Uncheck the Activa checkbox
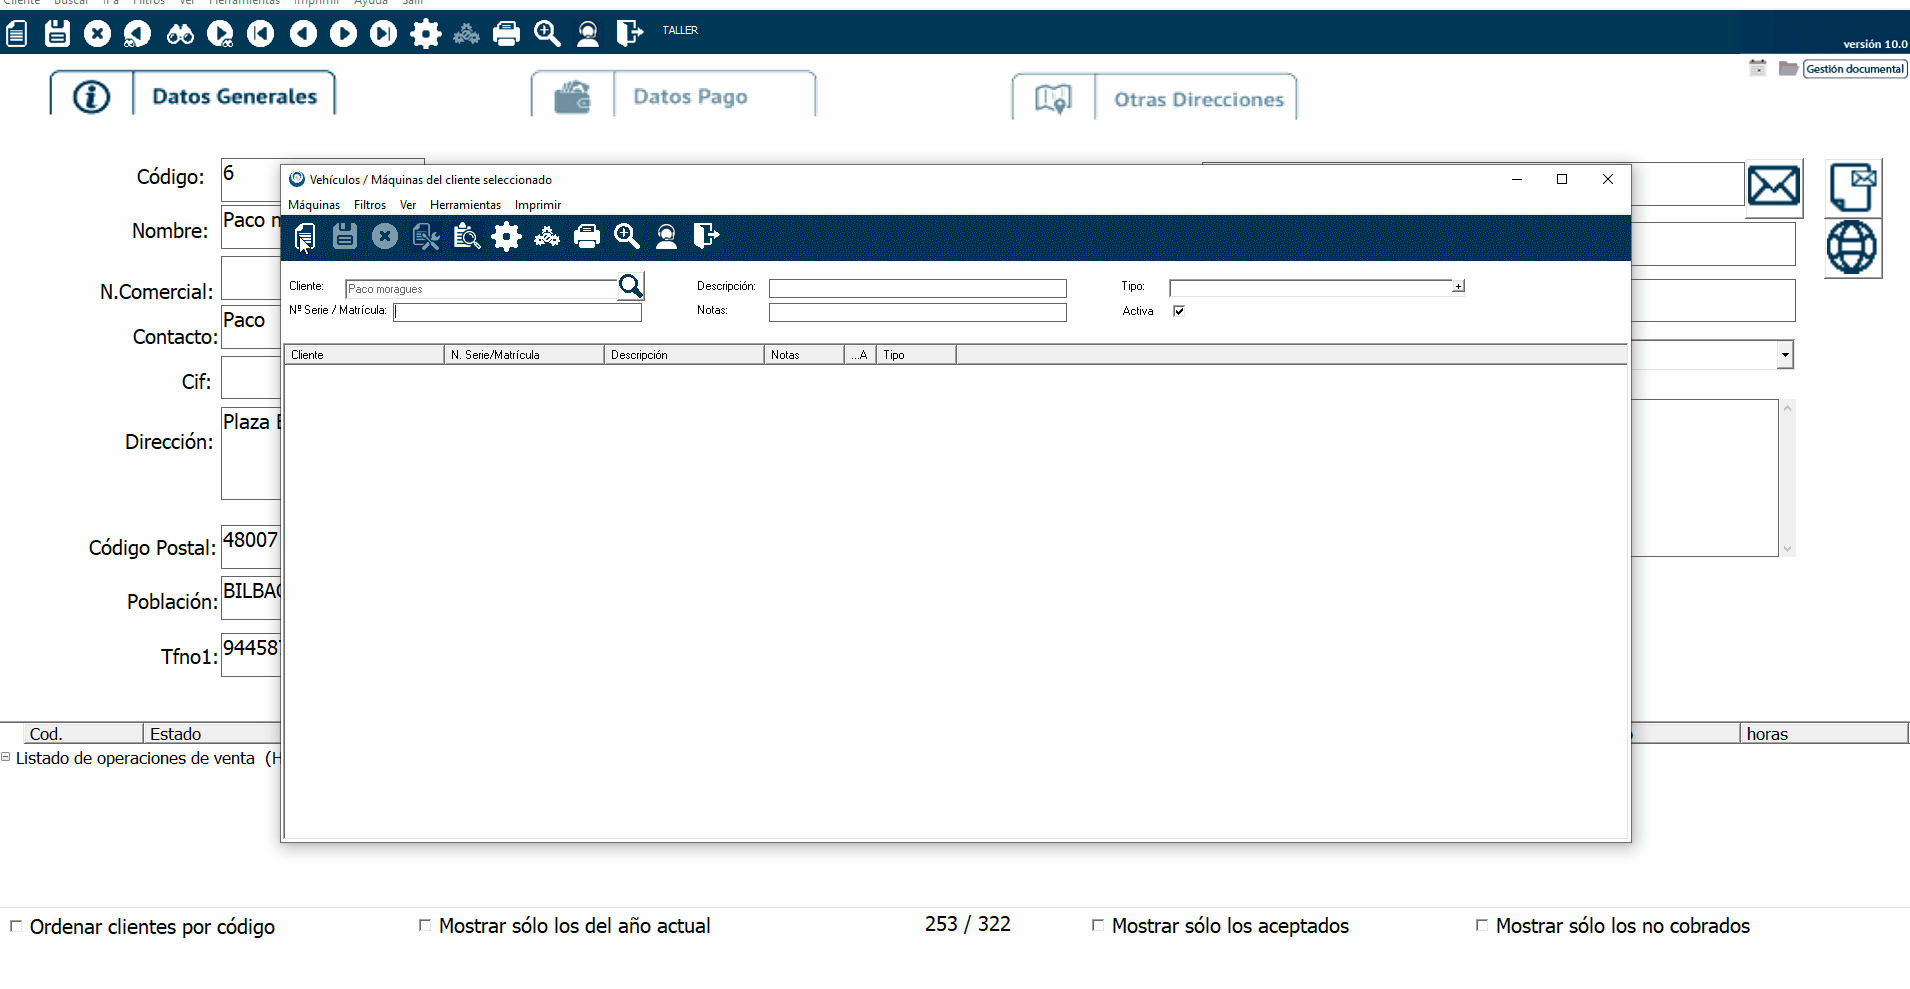Image resolution: width=1910 pixels, height=989 pixels. 1179,311
